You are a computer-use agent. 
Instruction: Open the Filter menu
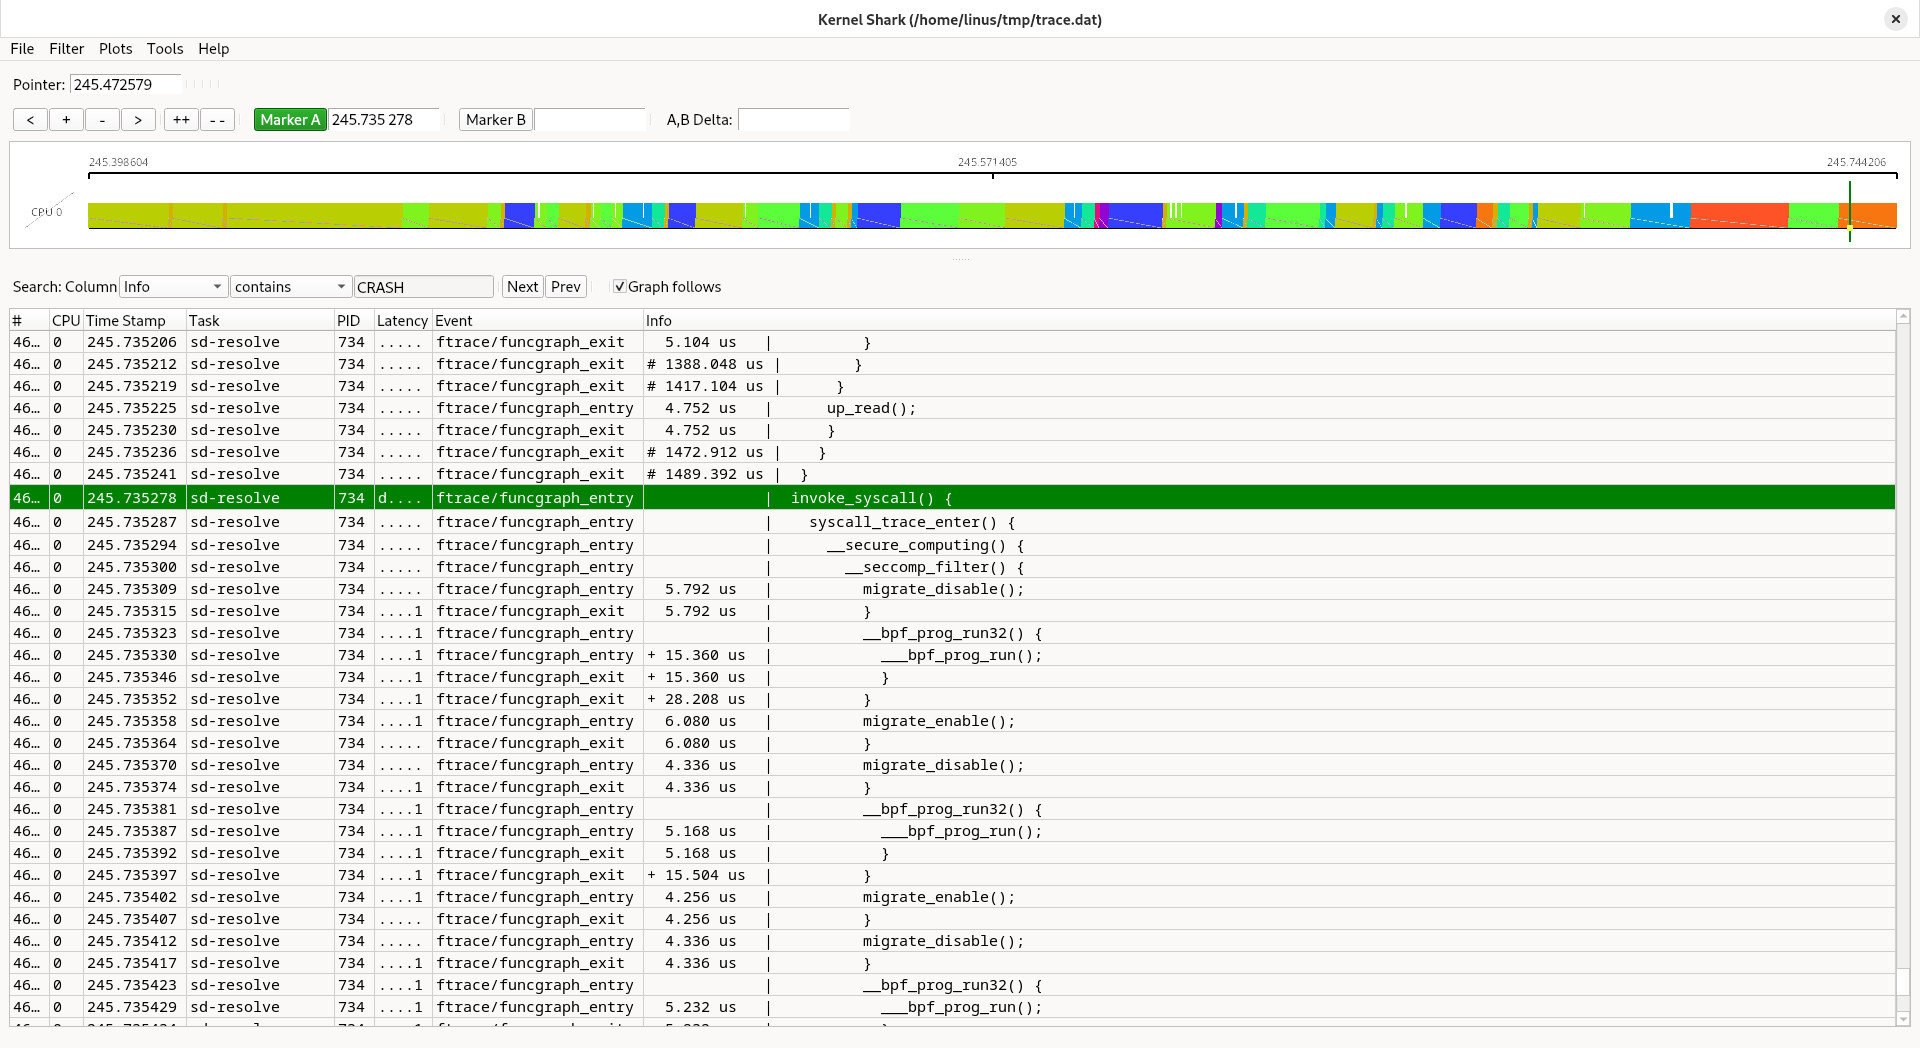(67, 49)
